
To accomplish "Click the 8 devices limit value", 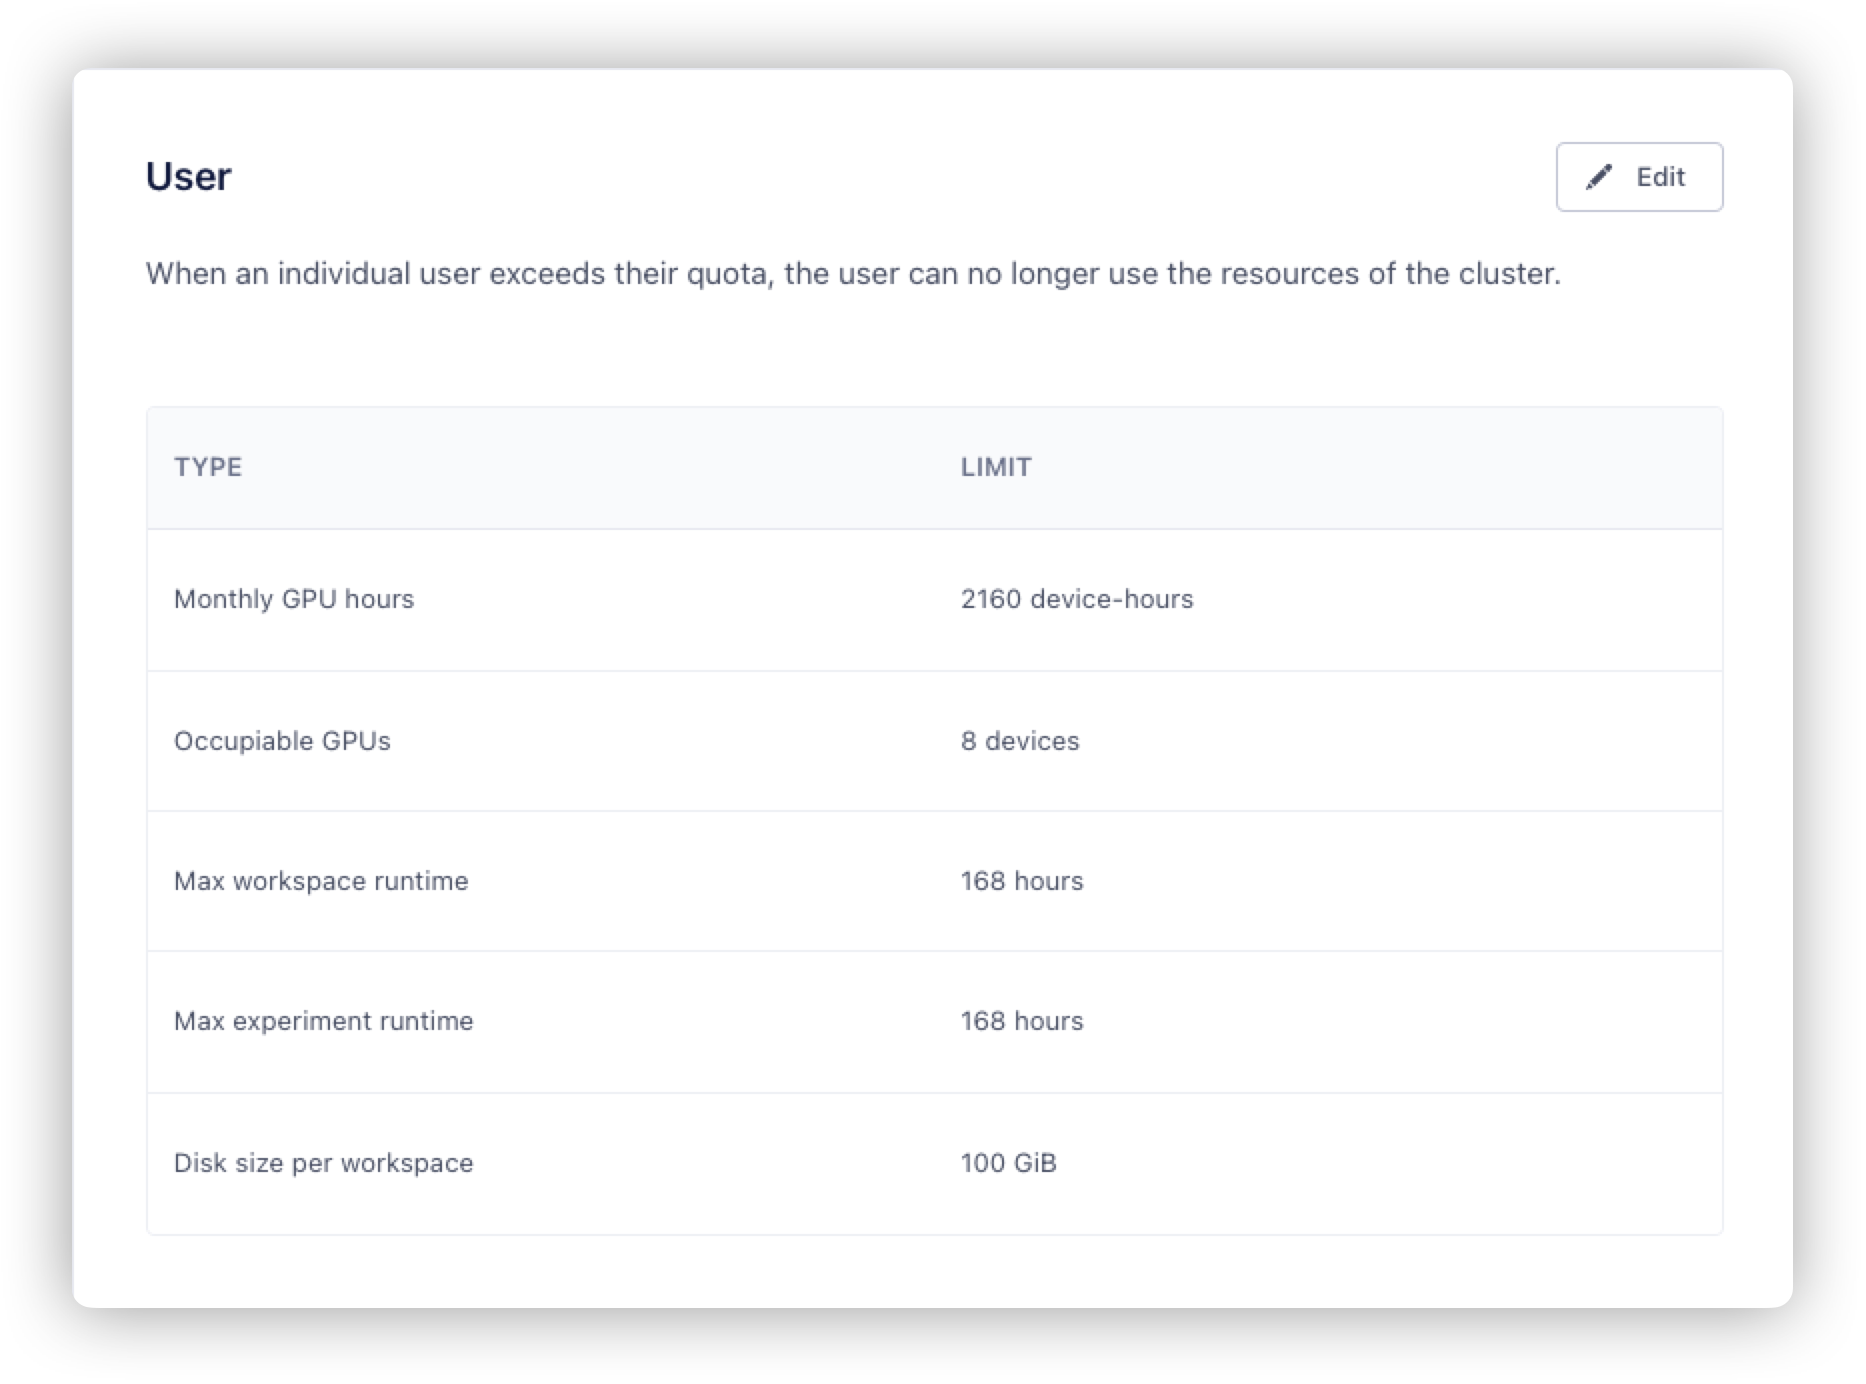I will pyautogui.click(x=1020, y=741).
